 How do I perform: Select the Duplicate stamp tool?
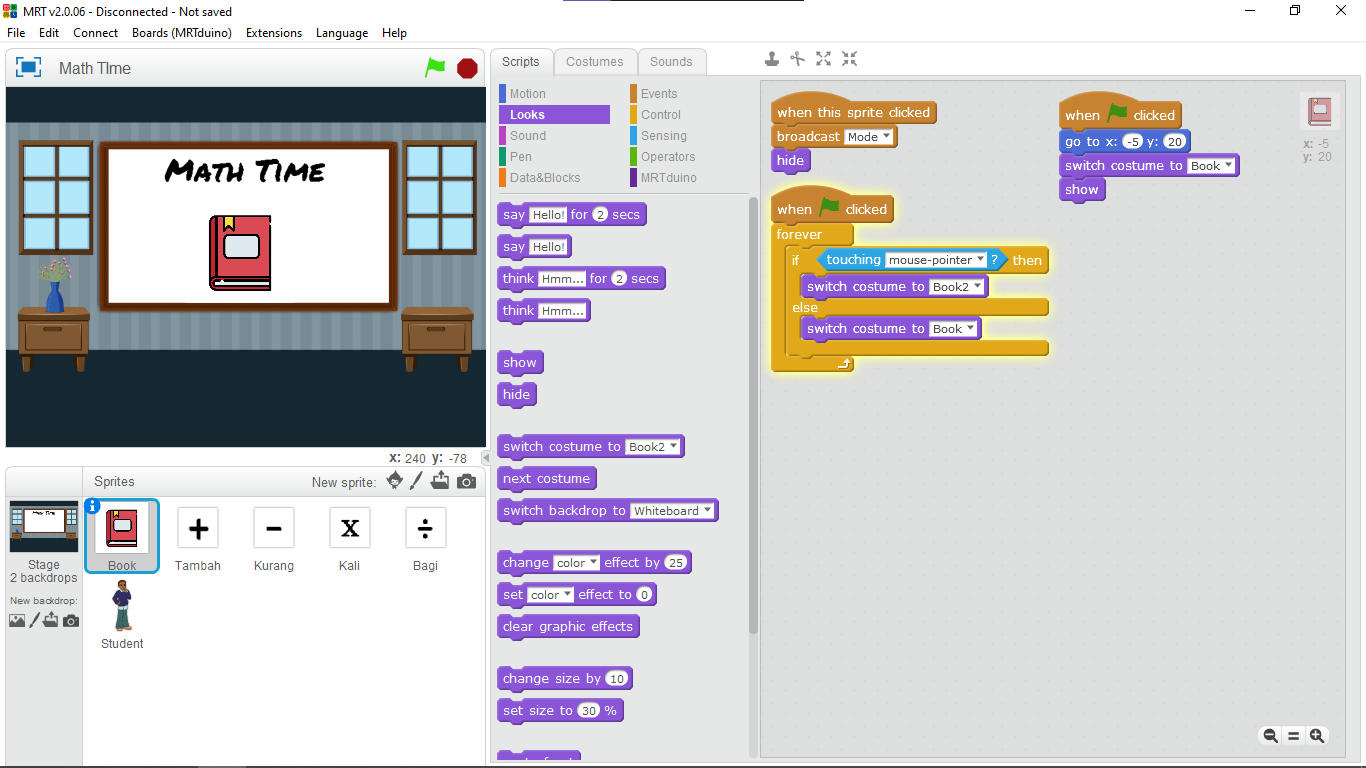[772, 59]
